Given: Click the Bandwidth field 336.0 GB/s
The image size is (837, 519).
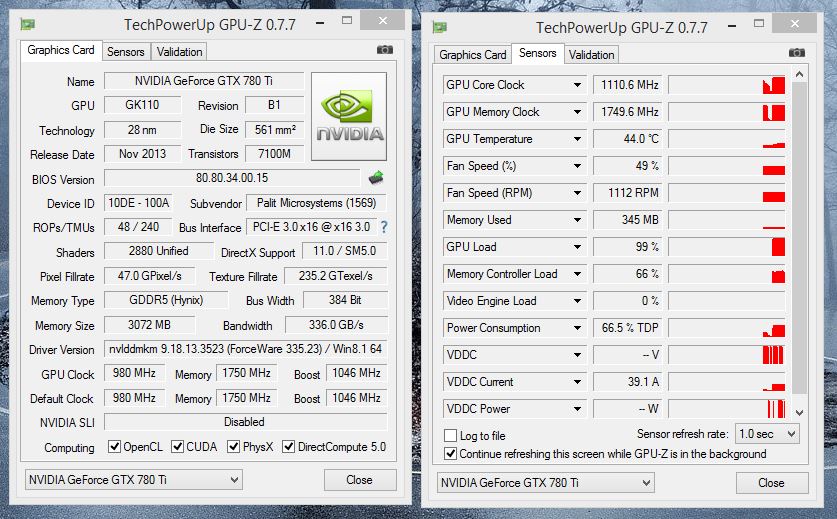Looking at the screenshot, I should pyautogui.click(x=336, y=325).
